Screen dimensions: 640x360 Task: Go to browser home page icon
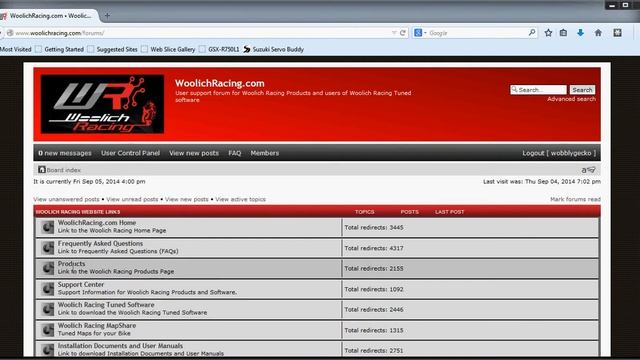point(598,33)
